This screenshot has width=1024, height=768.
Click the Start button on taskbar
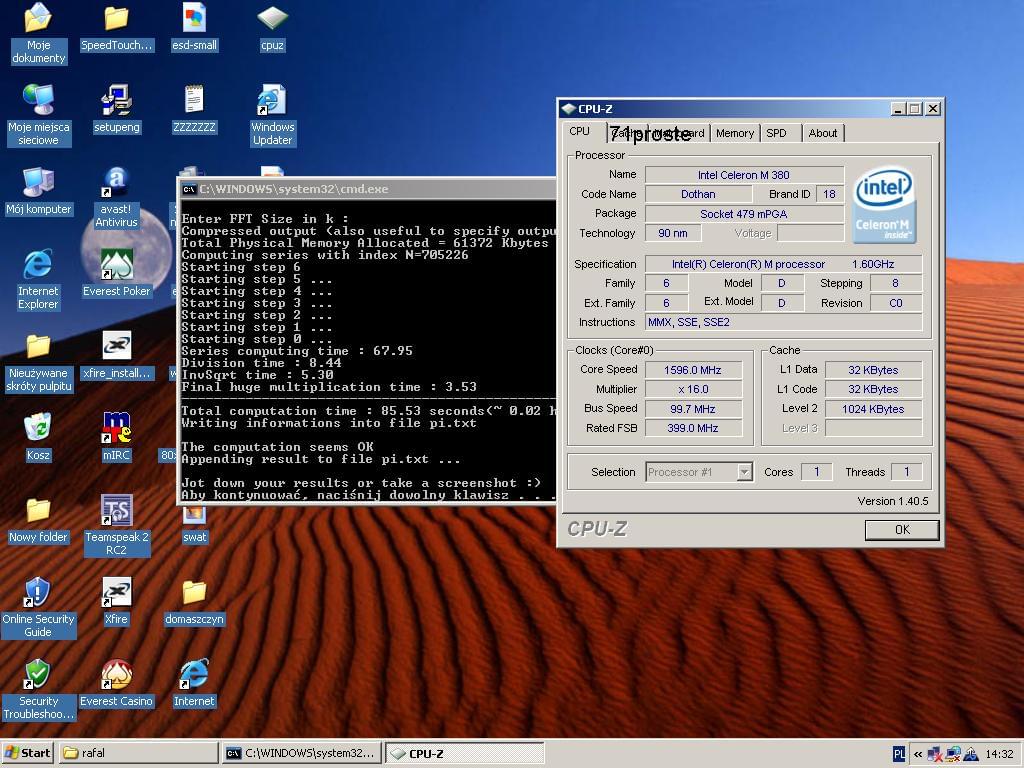pyautogui.click(x=27, y=753)
